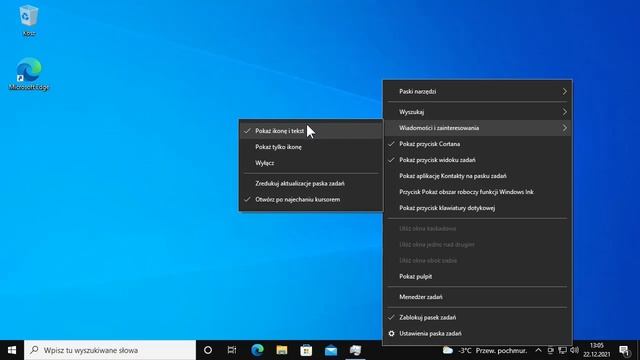Screen dimensions: 640x360
Task: Choose 'Wyłącz' to turn off news
Action: (311, 163)
